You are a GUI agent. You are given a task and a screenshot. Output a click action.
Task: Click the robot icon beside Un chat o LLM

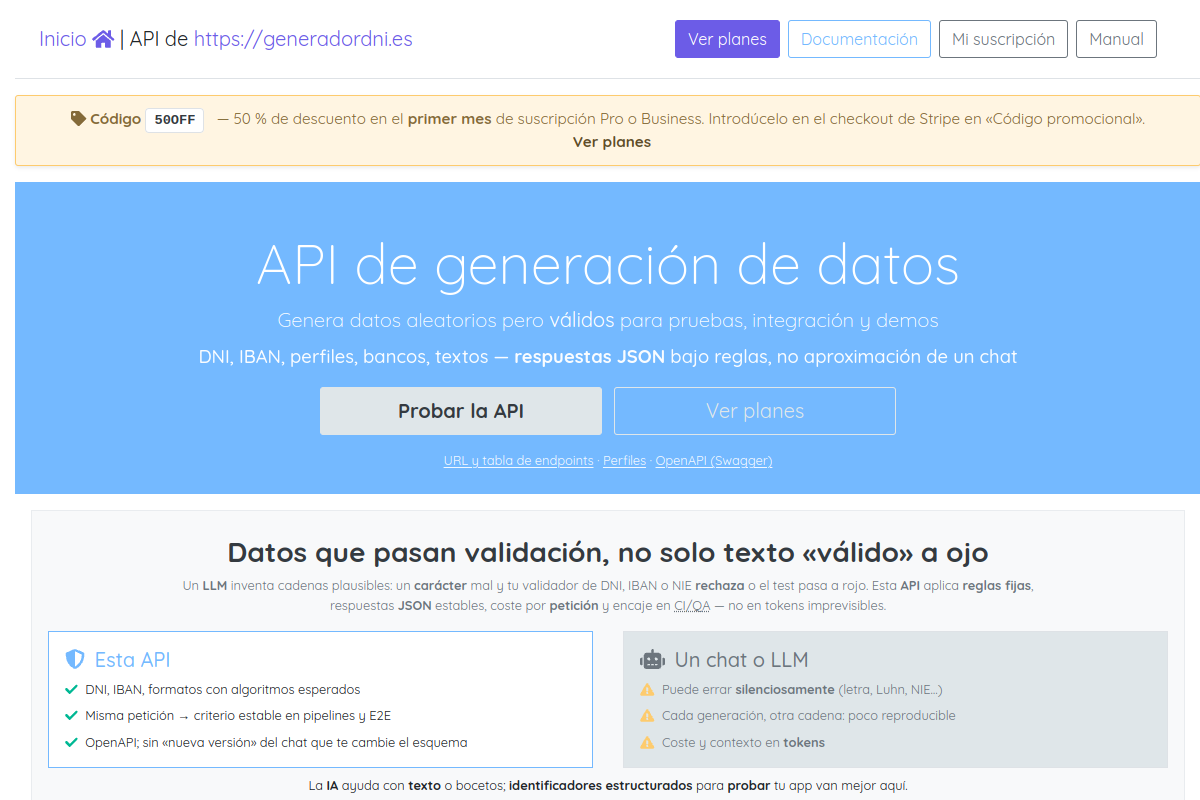point(652,660)
